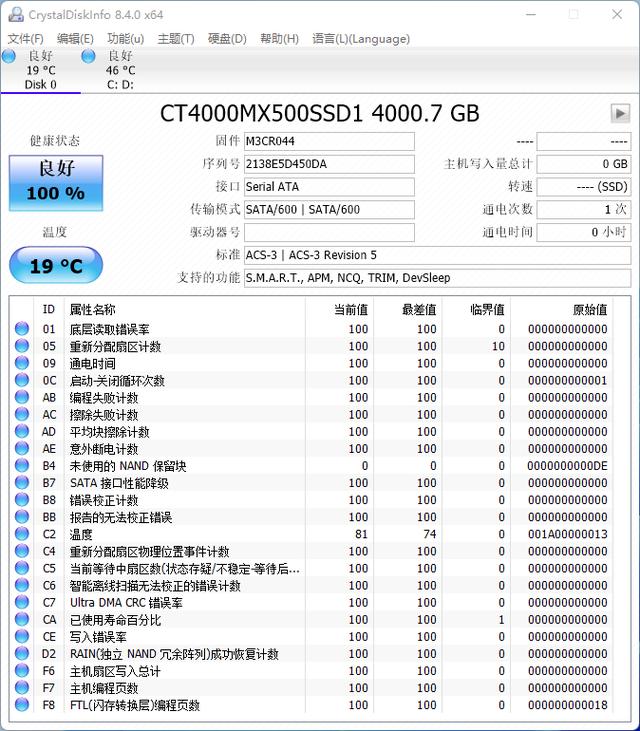
Task: Click the status orb for attribute 09
Action: [x=21, y=363]
